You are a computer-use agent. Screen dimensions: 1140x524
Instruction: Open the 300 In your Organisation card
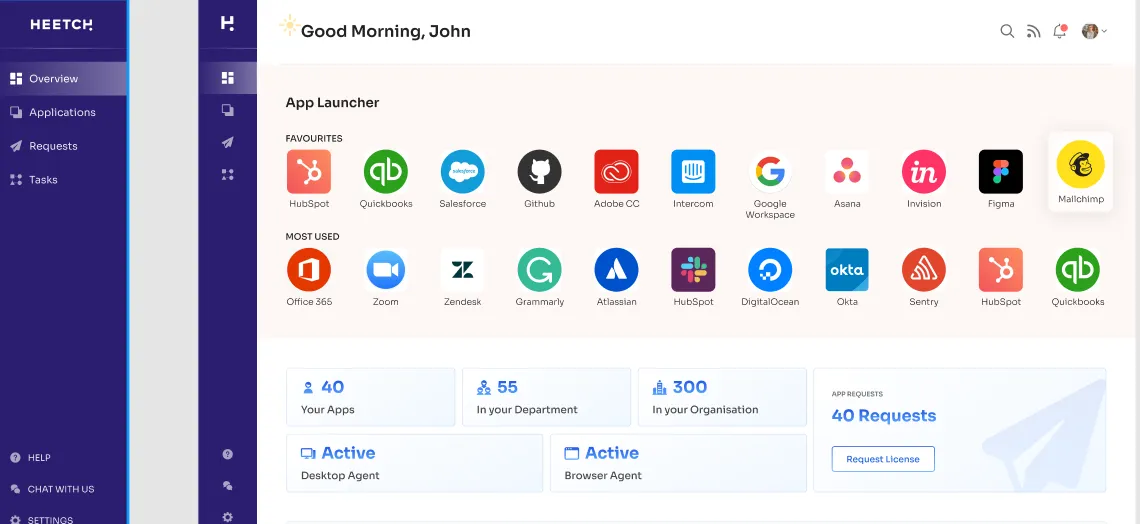(722, 397)
